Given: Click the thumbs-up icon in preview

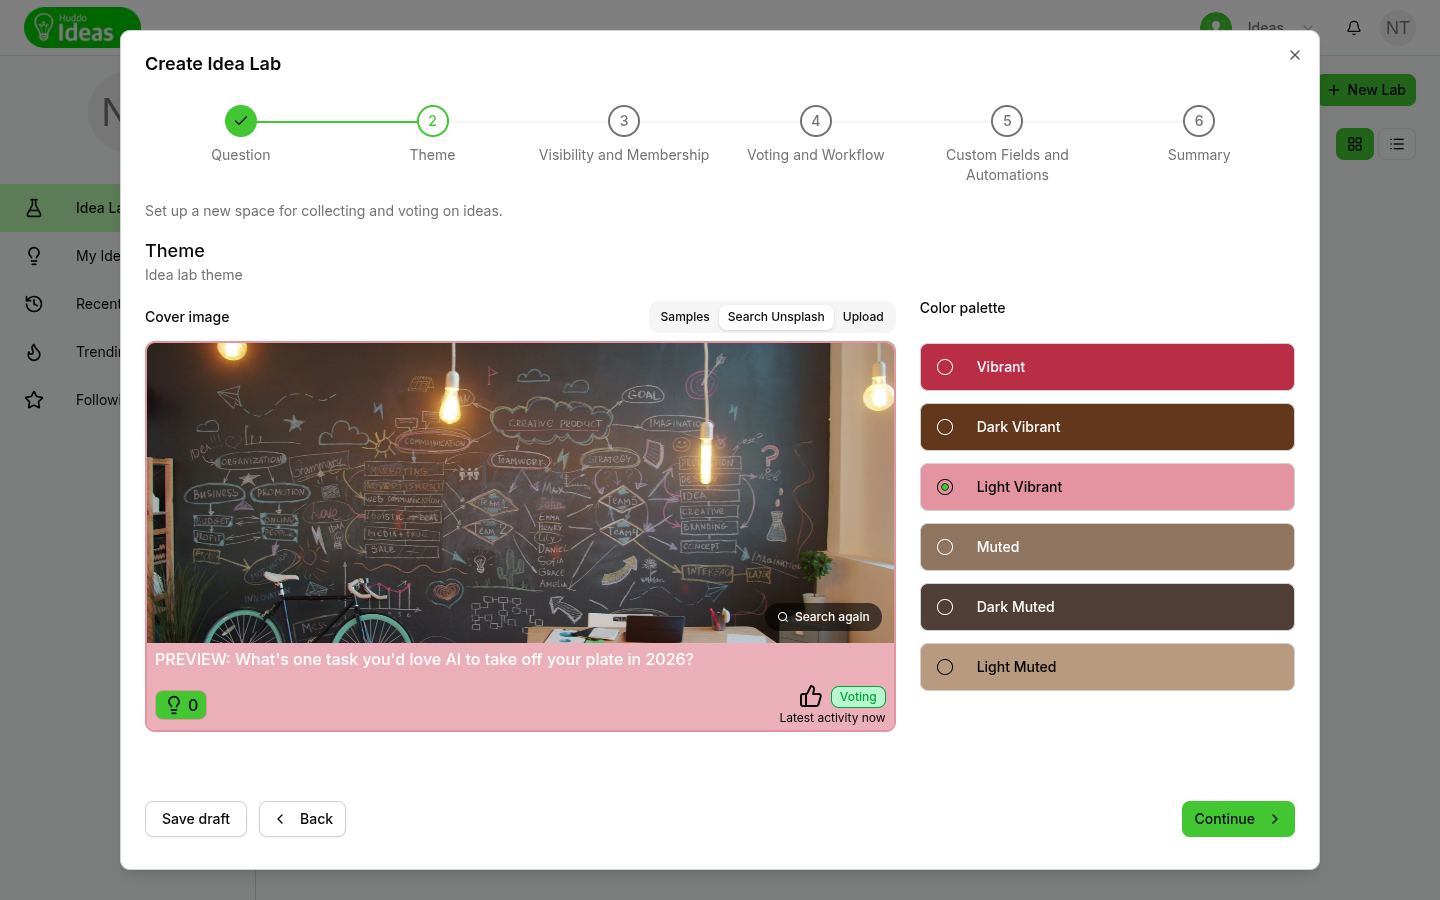Looking at the screenshot, I should (x=811, y=696).
